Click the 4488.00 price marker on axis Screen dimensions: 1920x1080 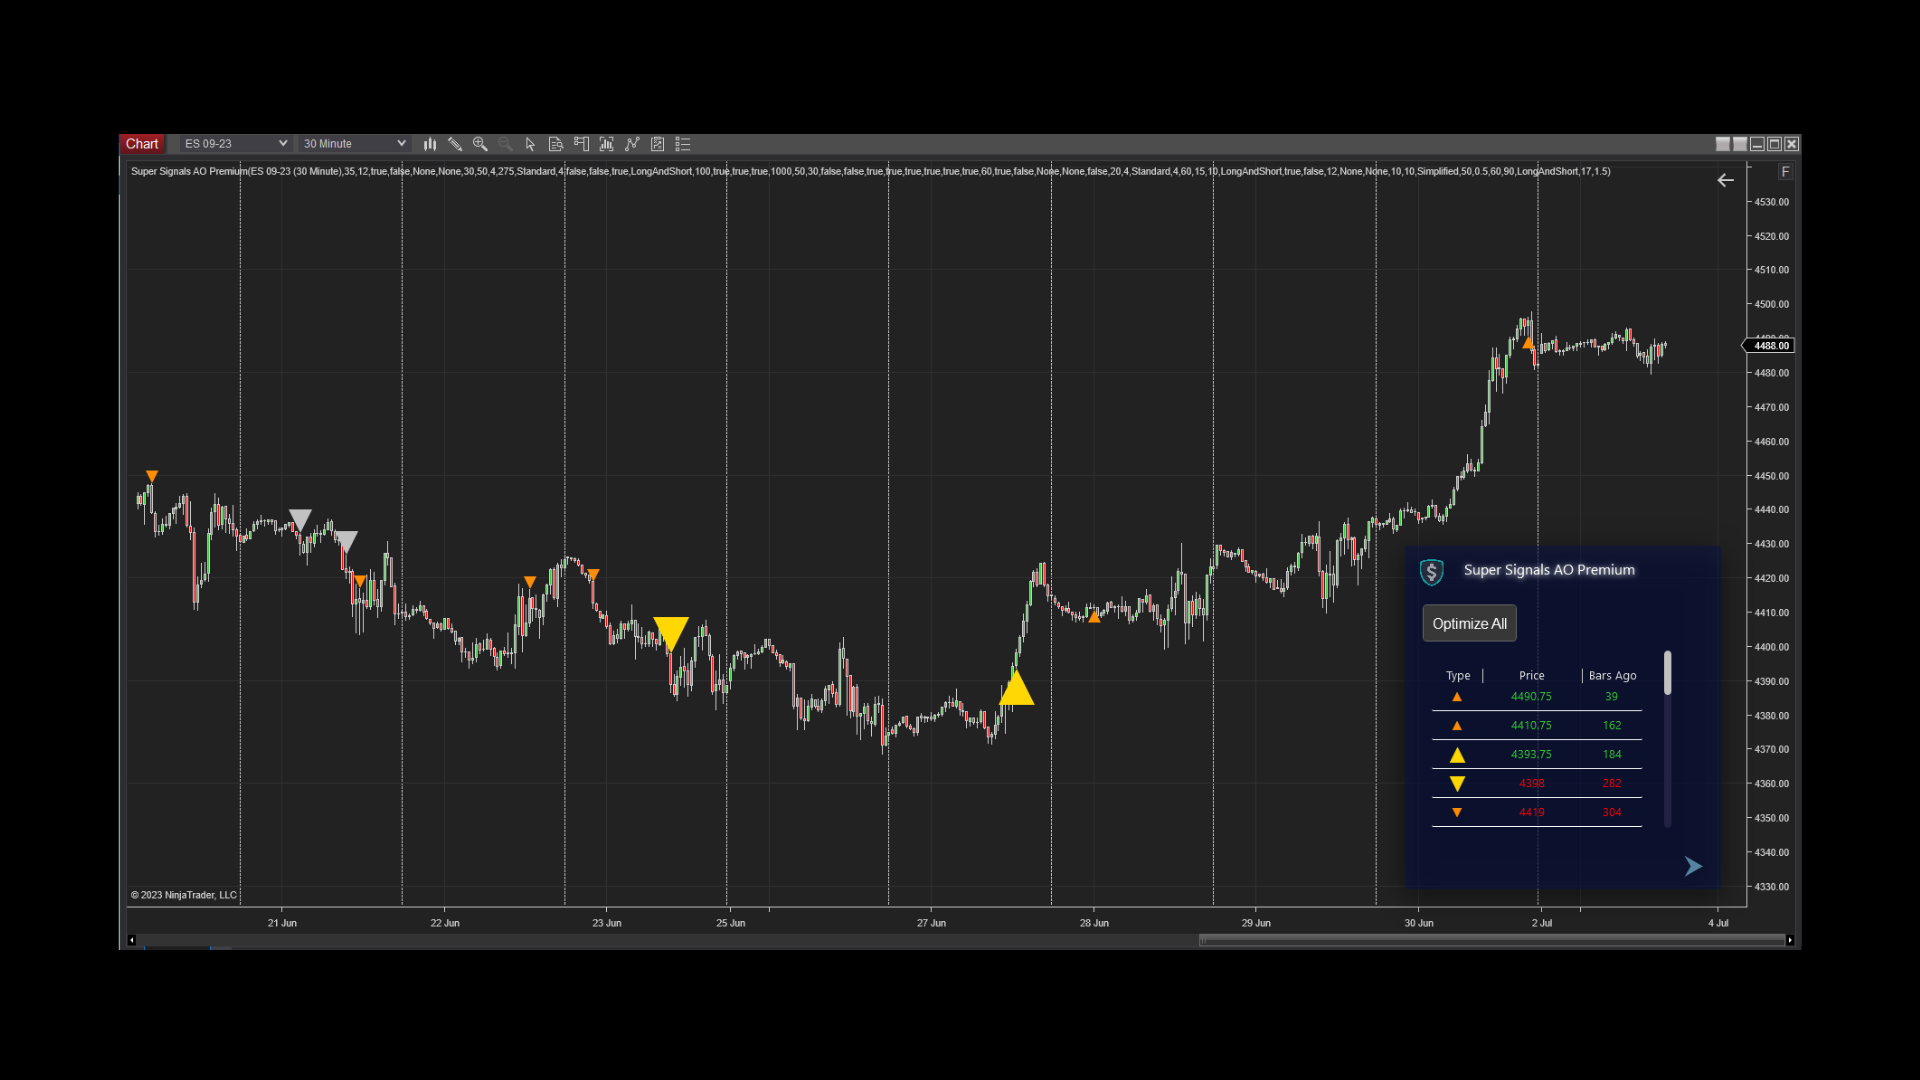(1768, 345)
